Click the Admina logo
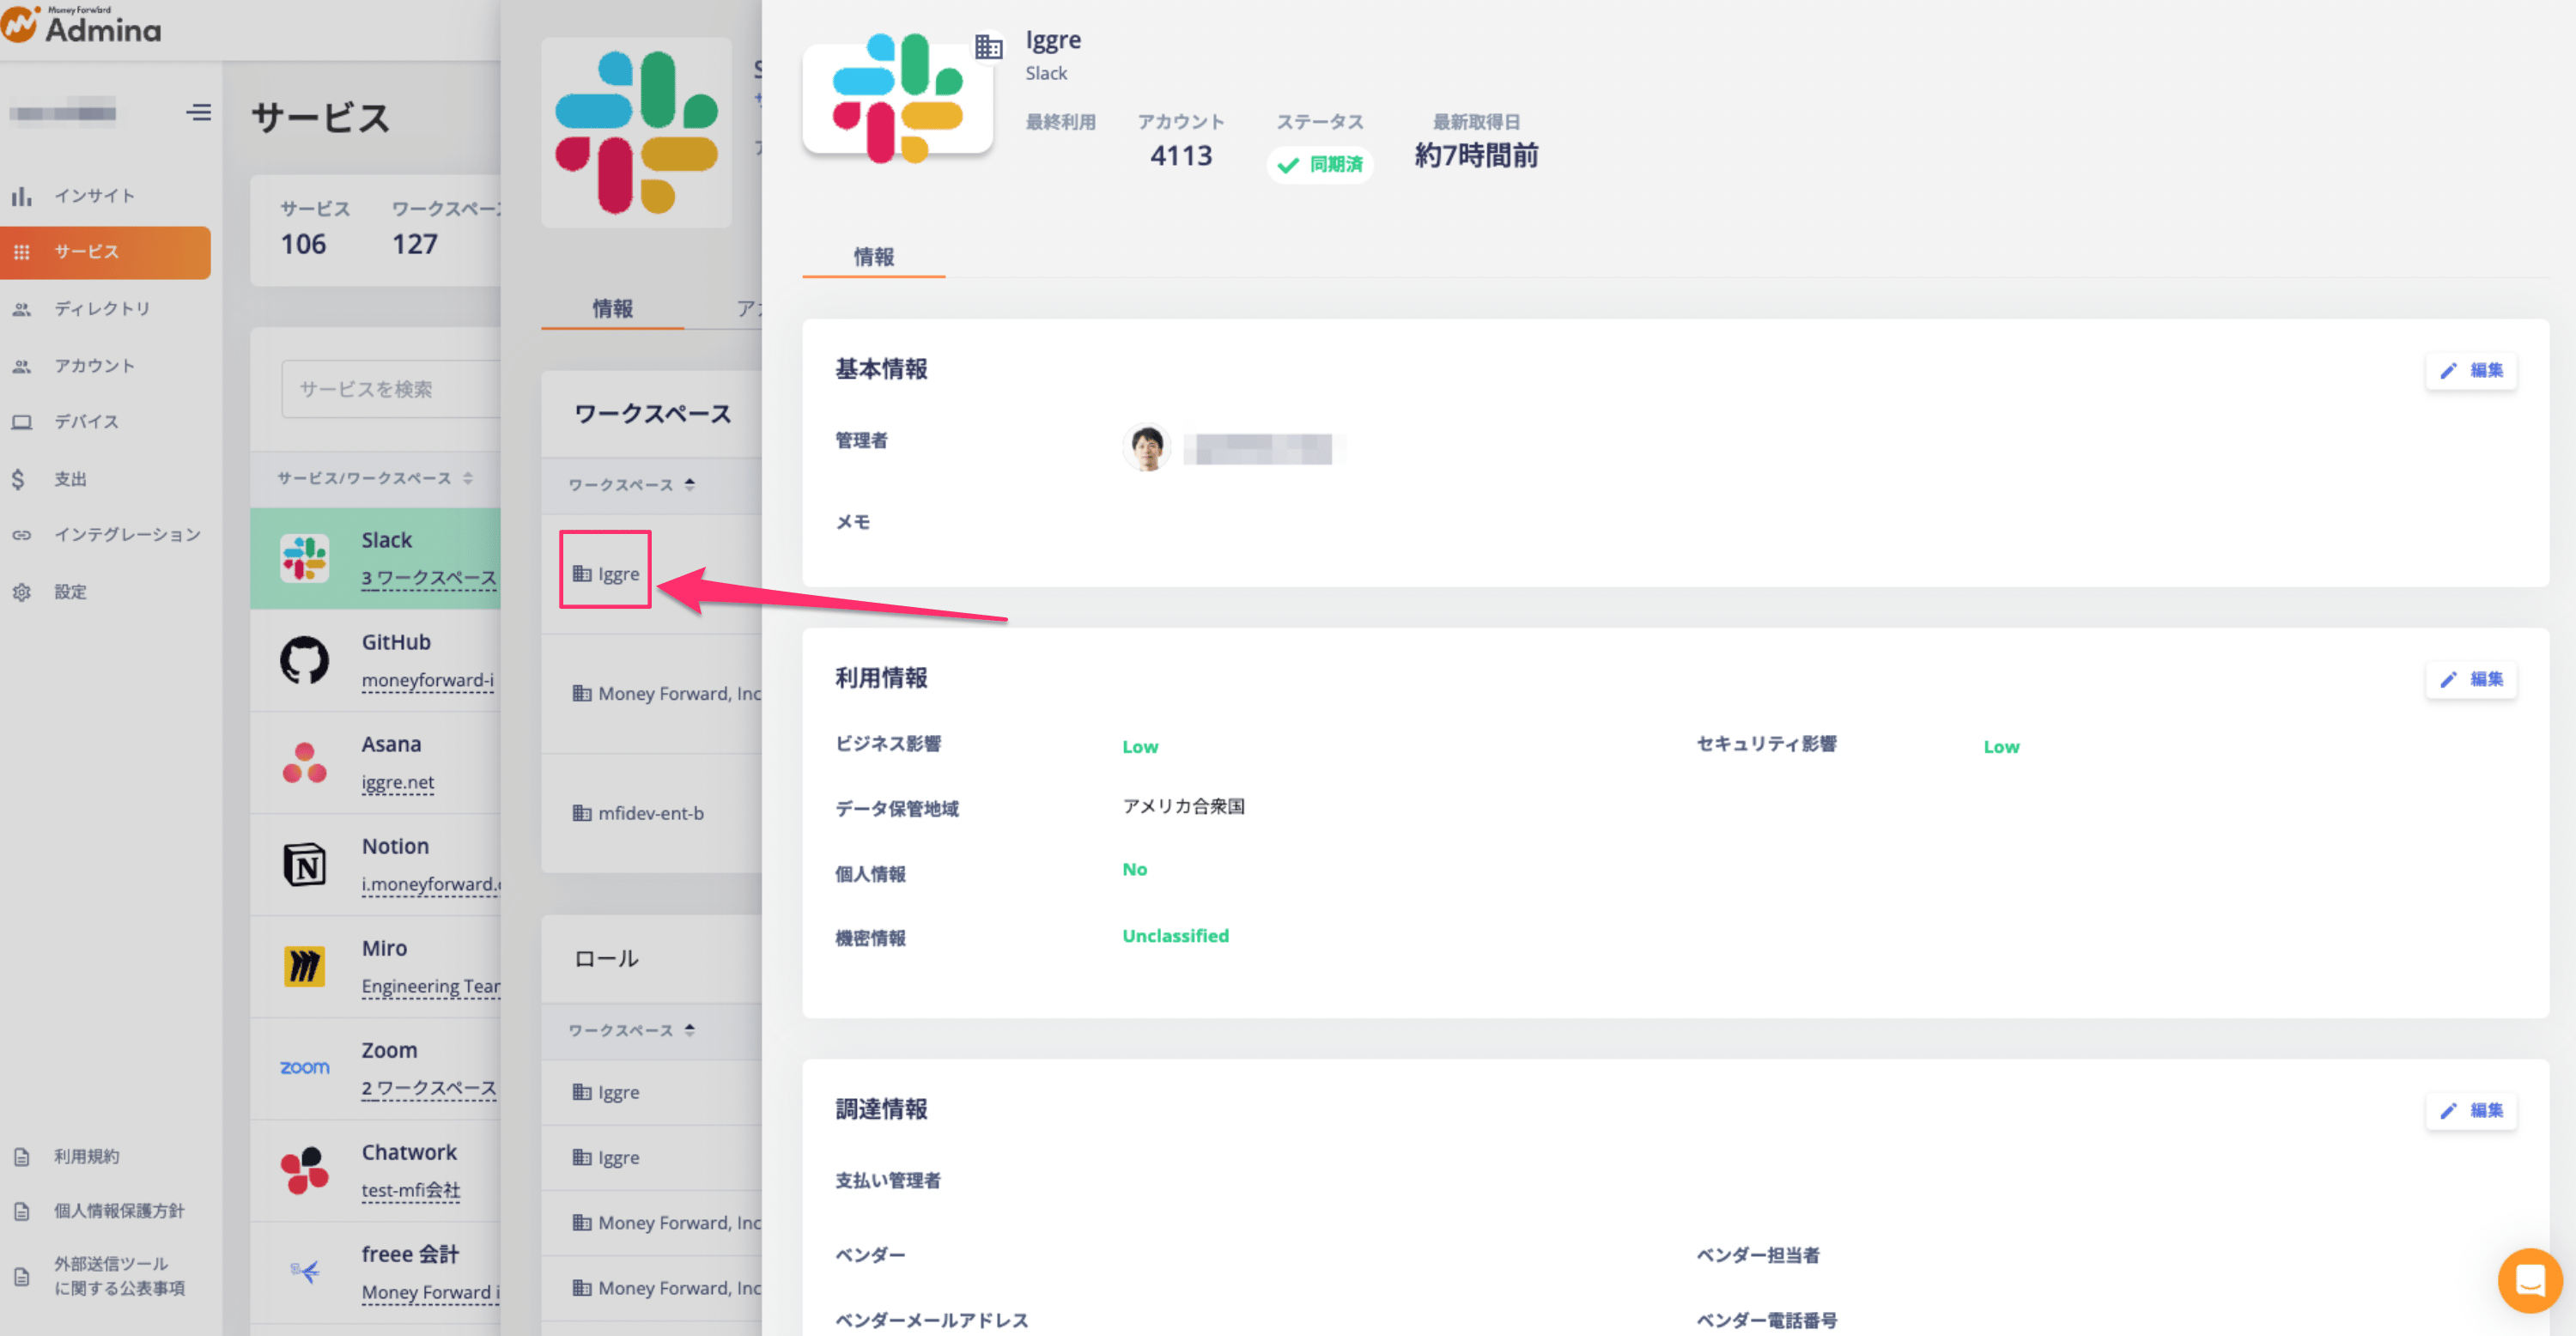The height and width of the screenshot is (1336, 2576). point(82,25)
